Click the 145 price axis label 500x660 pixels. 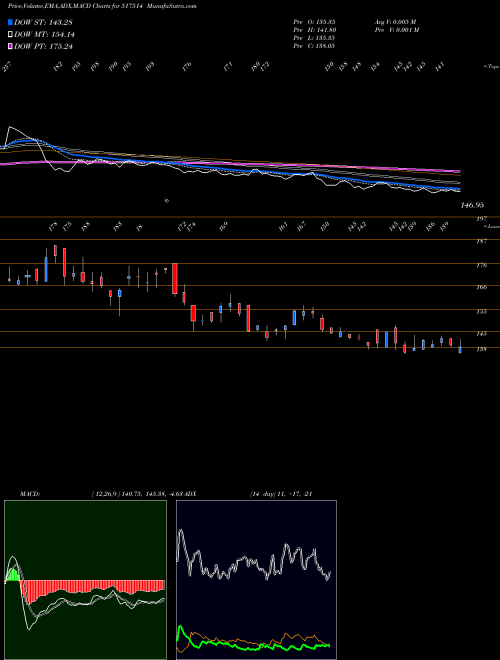(x=481, y=333)
